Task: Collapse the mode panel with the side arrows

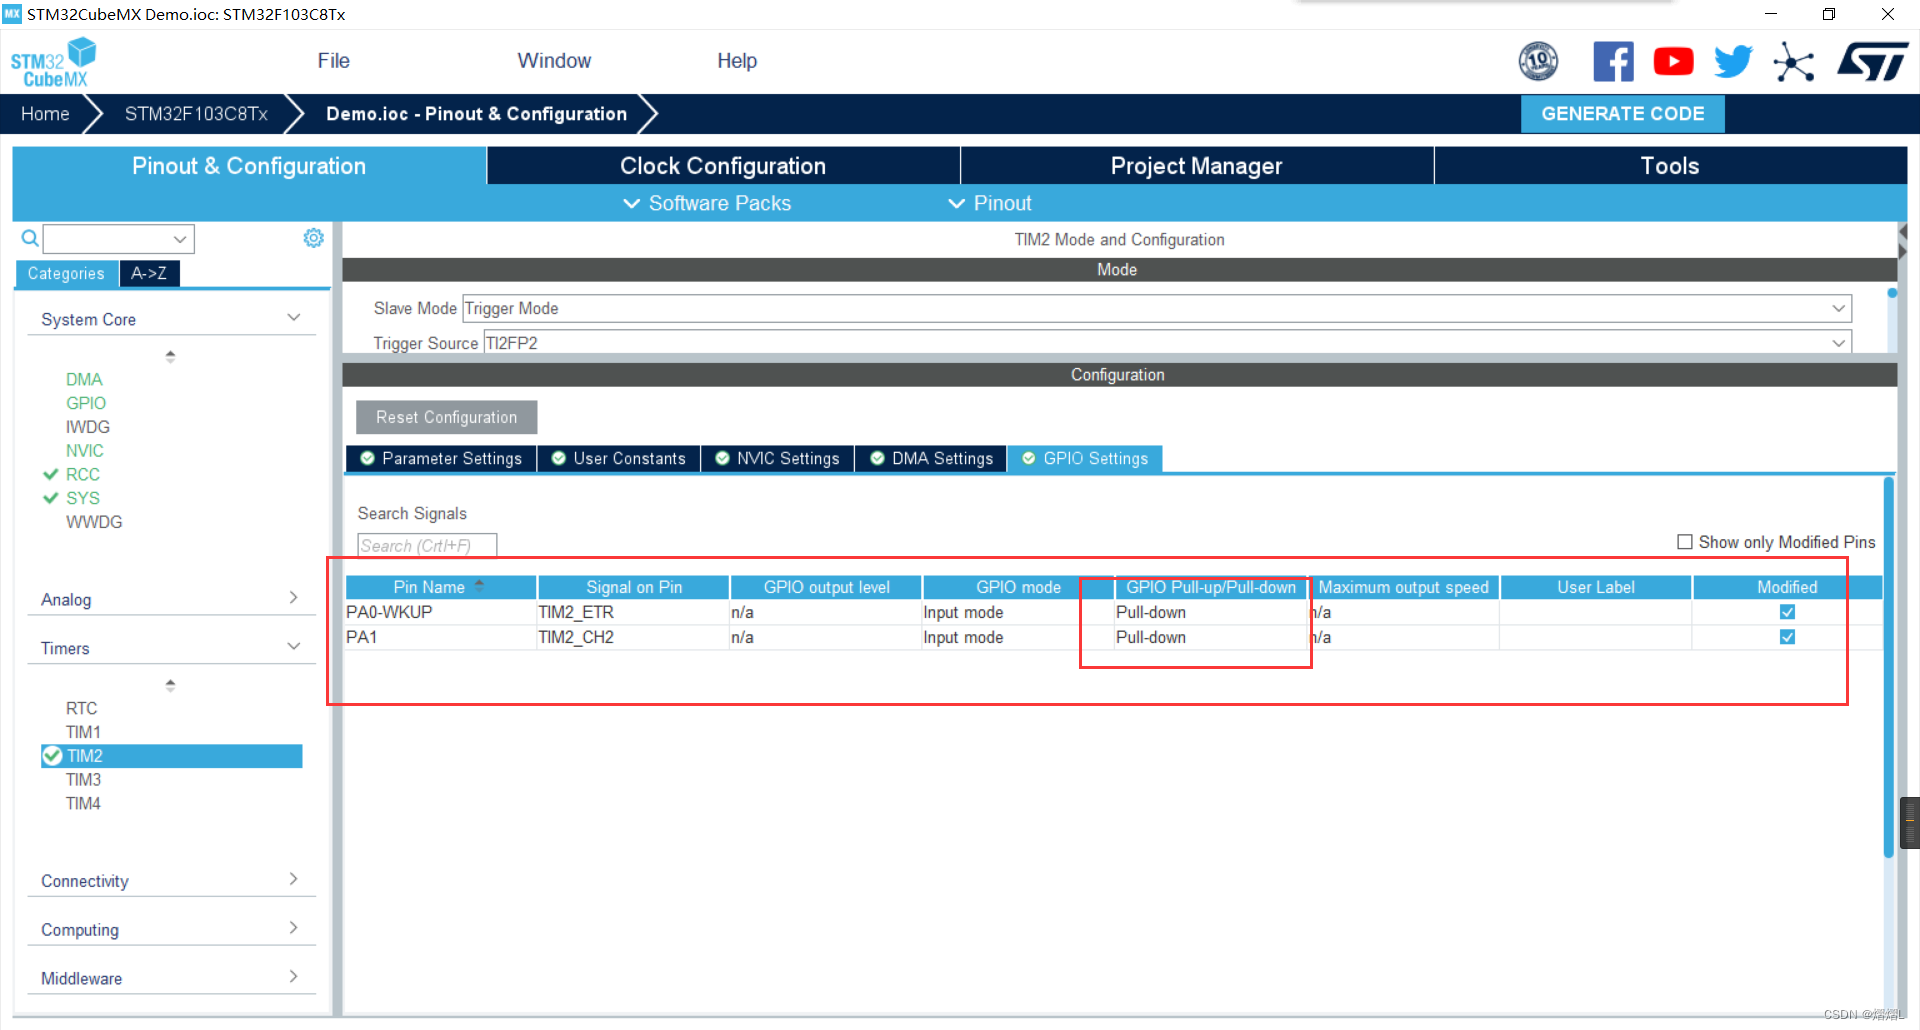Action: [x=1903, y=241]
